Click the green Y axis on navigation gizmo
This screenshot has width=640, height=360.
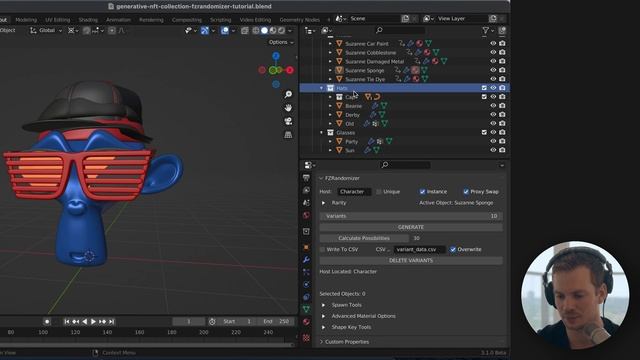coord(272,70)
